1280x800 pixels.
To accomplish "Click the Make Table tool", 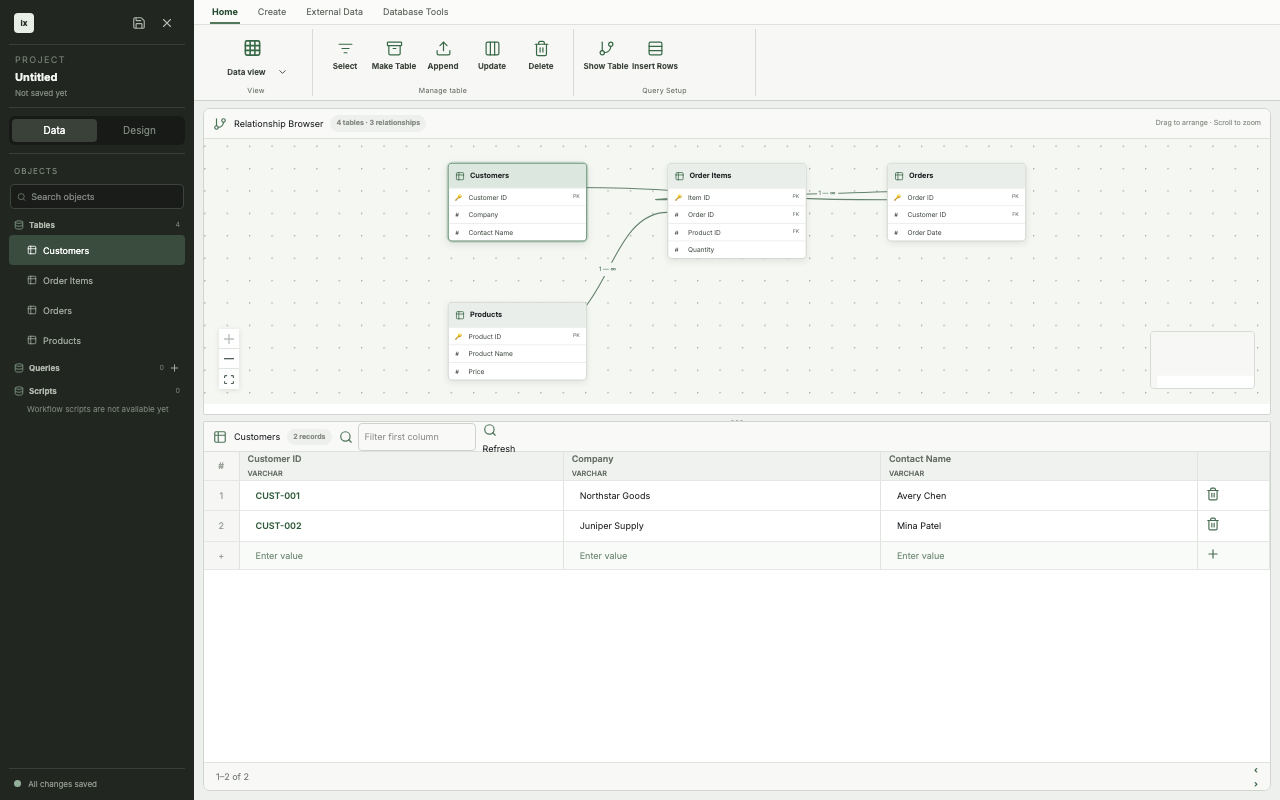I will (x=394, y=55).
